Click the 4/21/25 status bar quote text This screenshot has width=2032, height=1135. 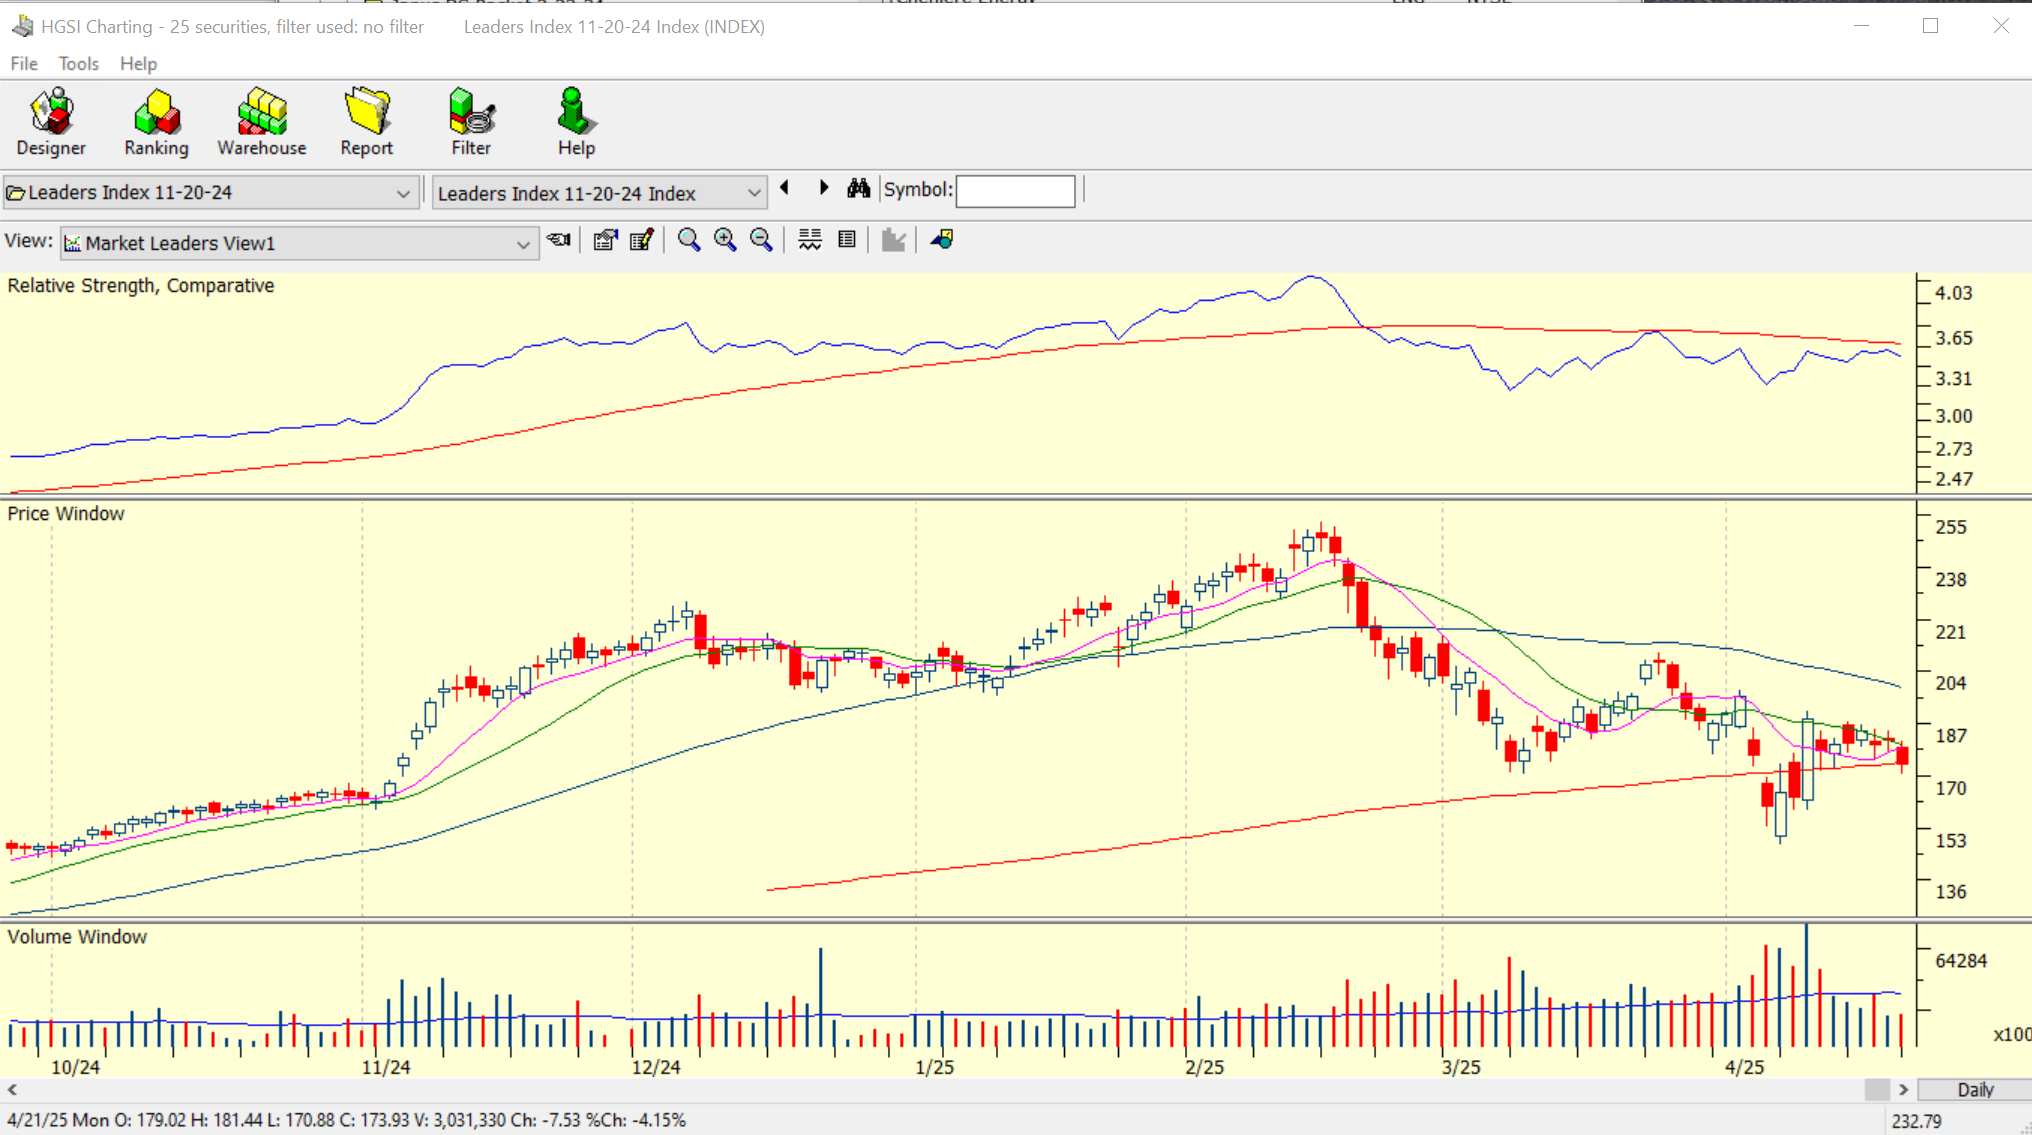point(346,1120)
